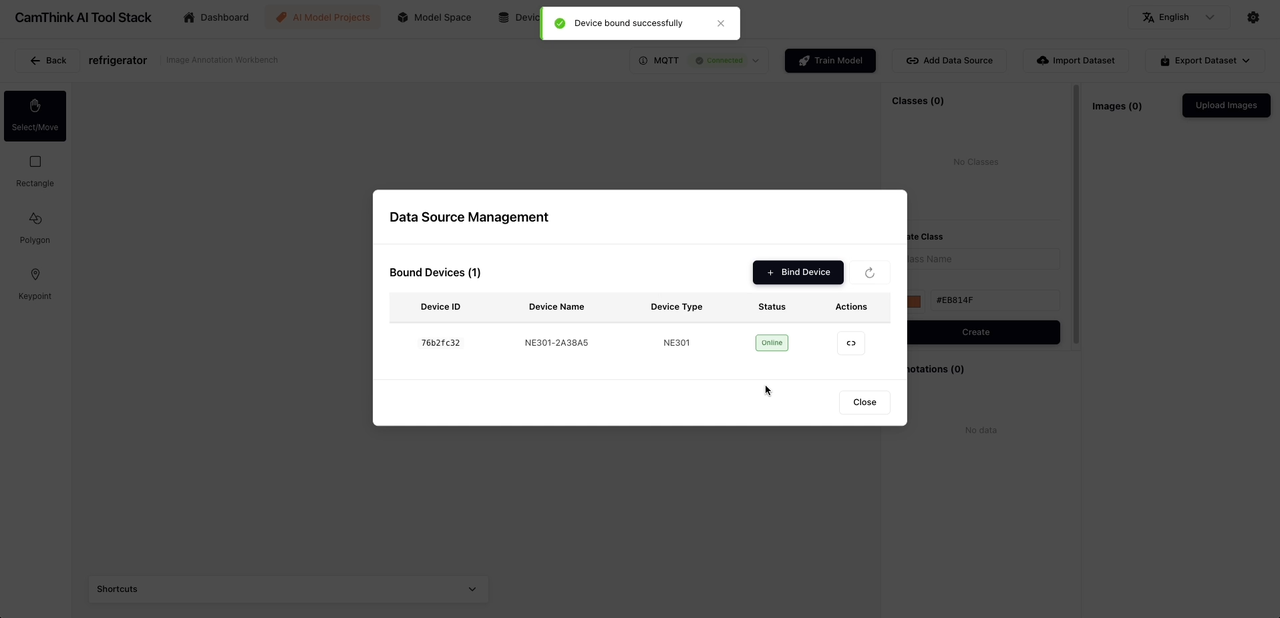Activate the Select/Move tool
The image size is (1280, 618).
click(x=35, y=115)
